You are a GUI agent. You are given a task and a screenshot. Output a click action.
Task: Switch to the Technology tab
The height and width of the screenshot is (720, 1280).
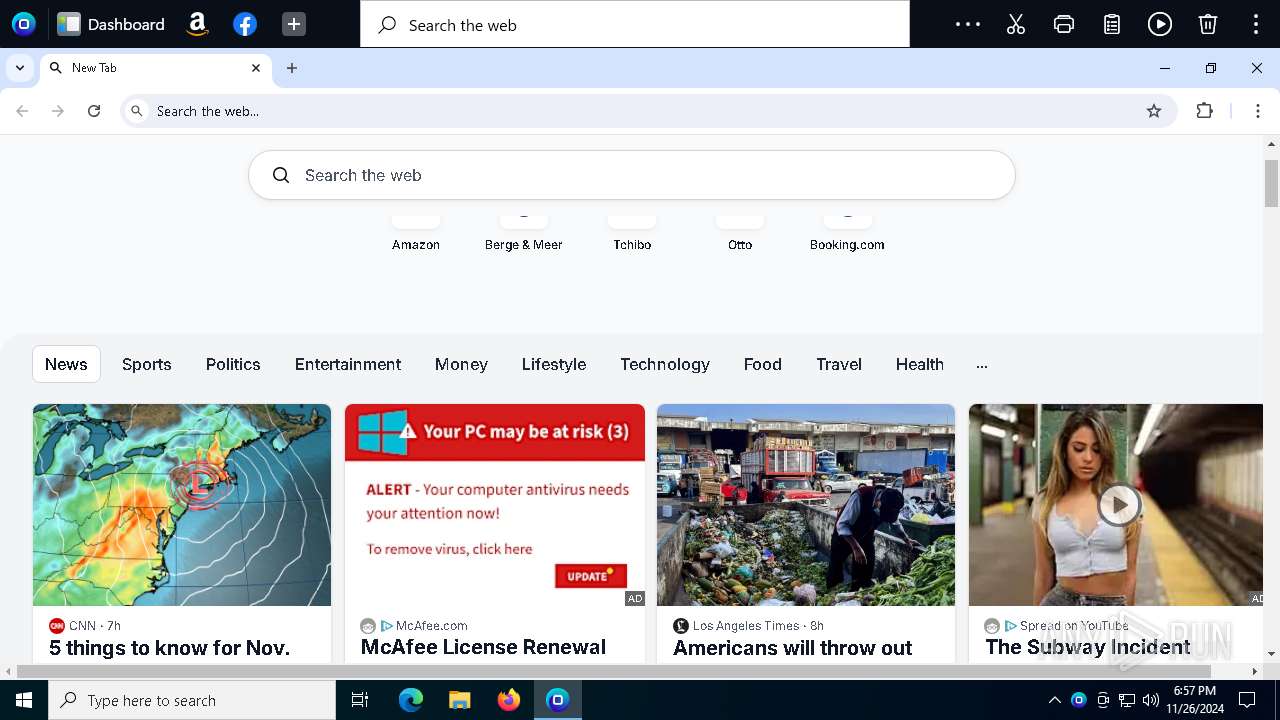(x=665, y=364)
